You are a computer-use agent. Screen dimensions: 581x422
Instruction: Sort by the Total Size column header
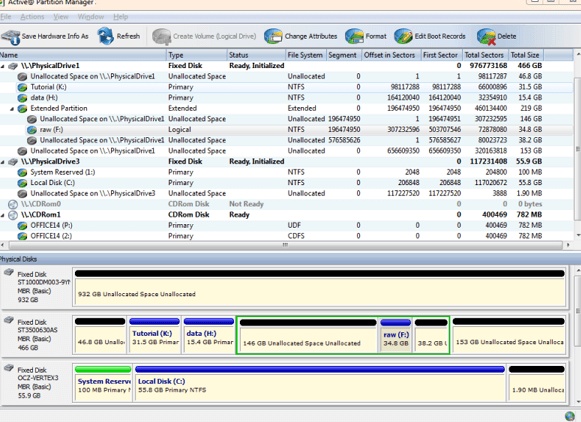526,55
